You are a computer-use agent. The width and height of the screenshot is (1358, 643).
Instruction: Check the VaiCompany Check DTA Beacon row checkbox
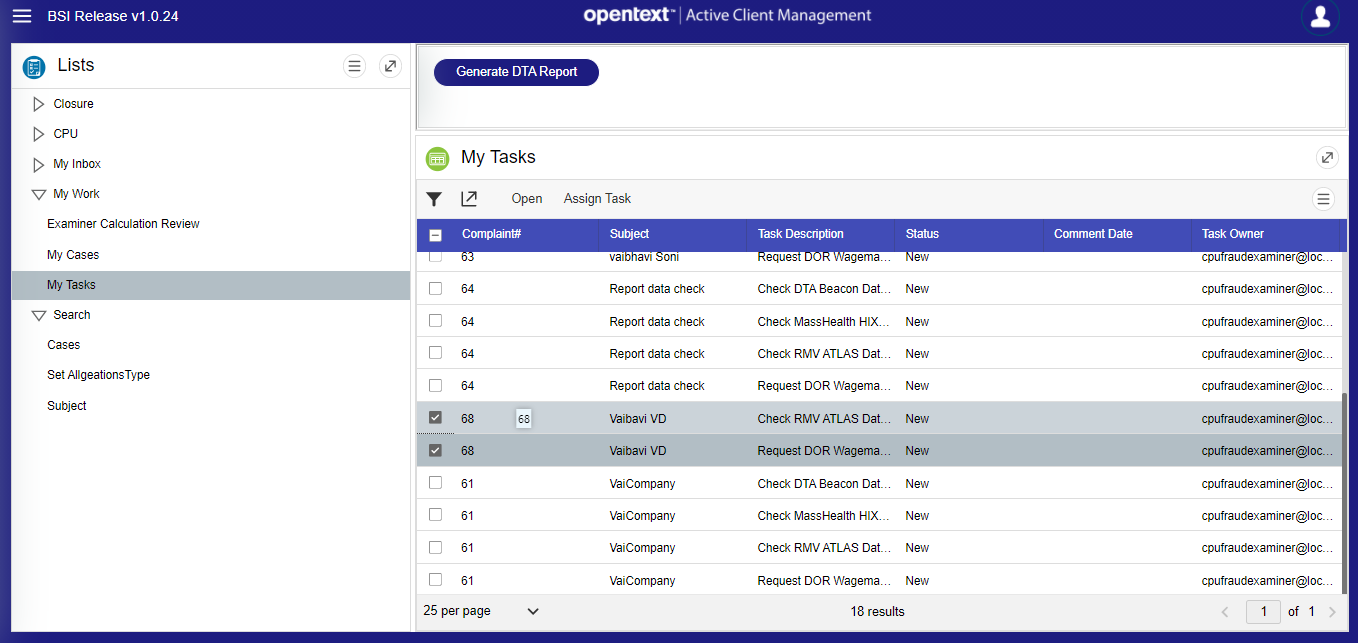click(x=435, y=483)
